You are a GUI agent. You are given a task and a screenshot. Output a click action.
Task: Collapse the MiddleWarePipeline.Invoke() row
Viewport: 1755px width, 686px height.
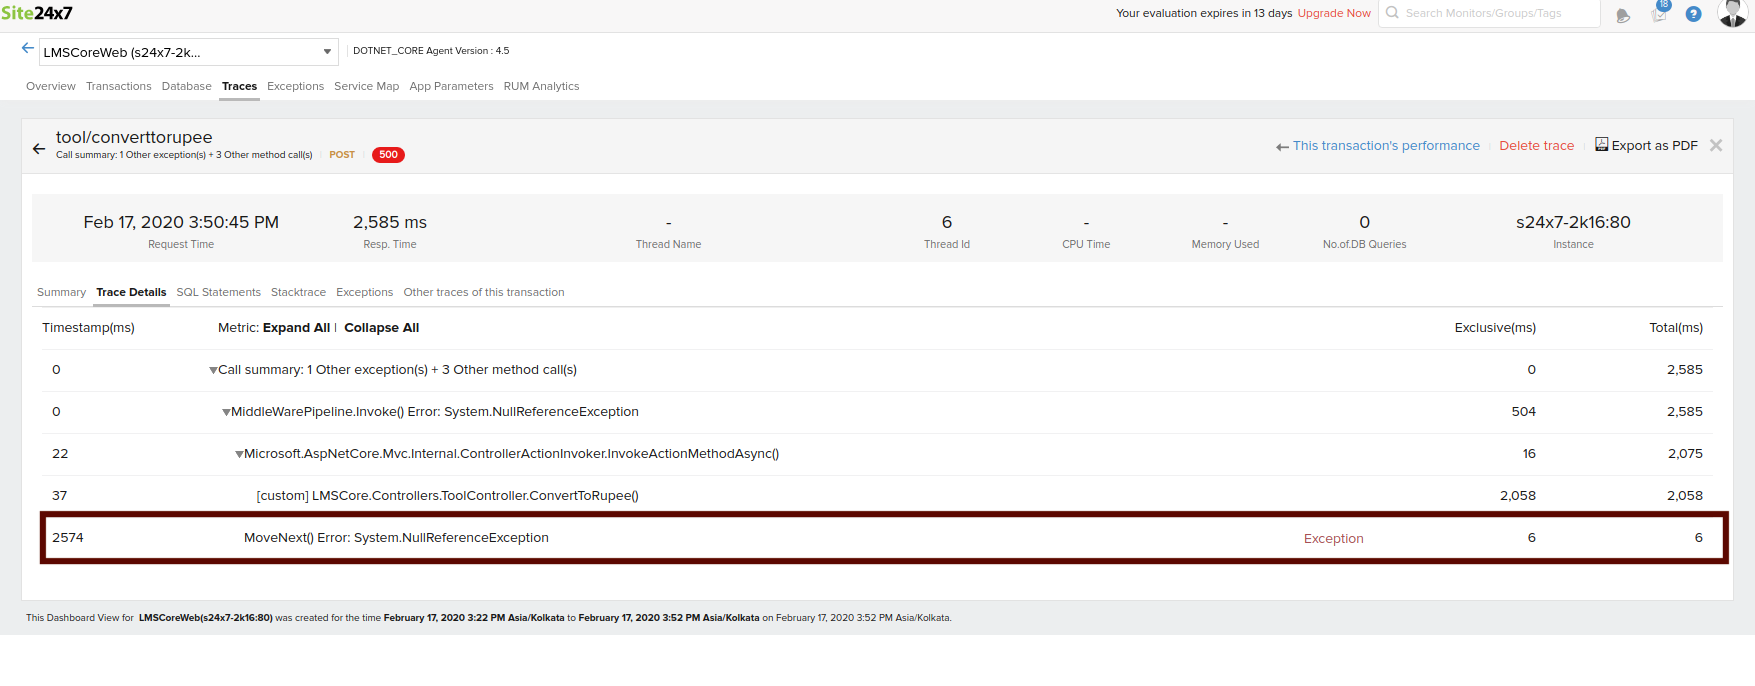coord(226,413)
